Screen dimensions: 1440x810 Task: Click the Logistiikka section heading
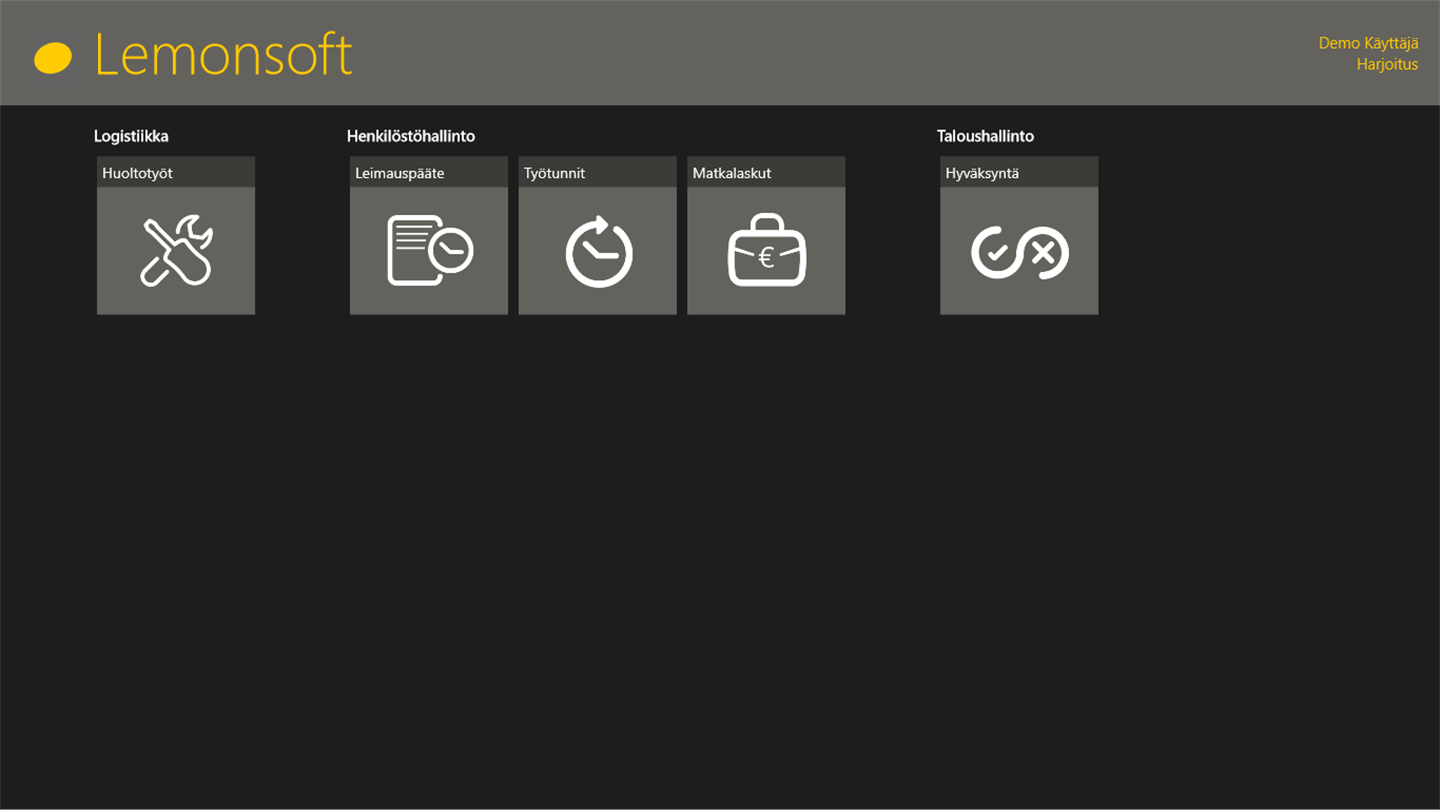pos(131,136)
